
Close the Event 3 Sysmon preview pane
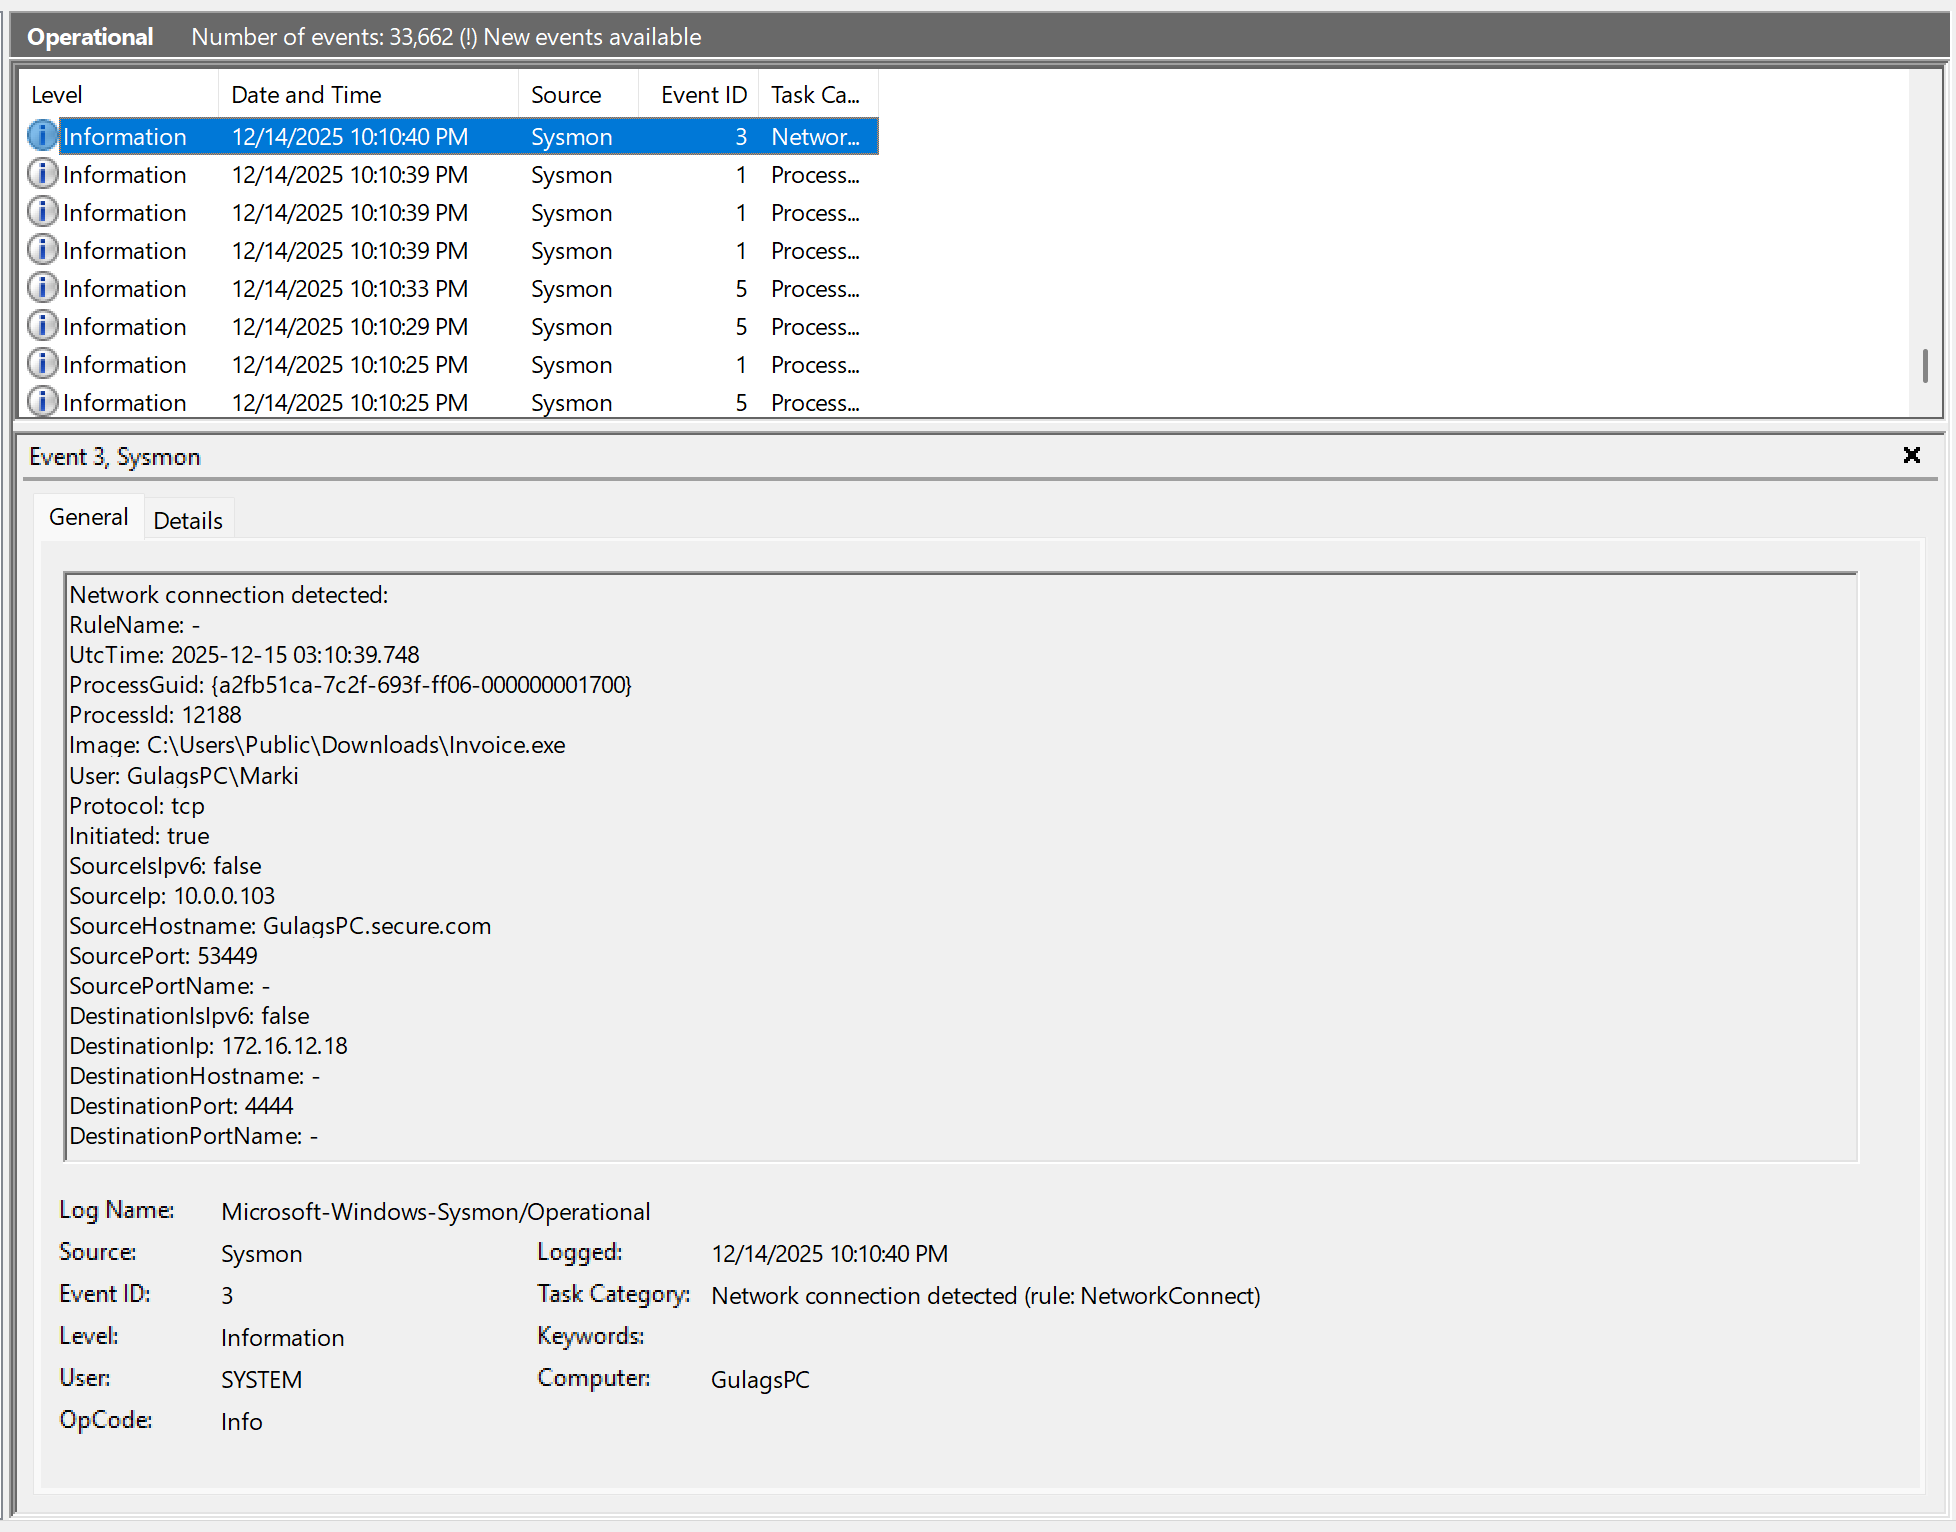point(1911,456)
